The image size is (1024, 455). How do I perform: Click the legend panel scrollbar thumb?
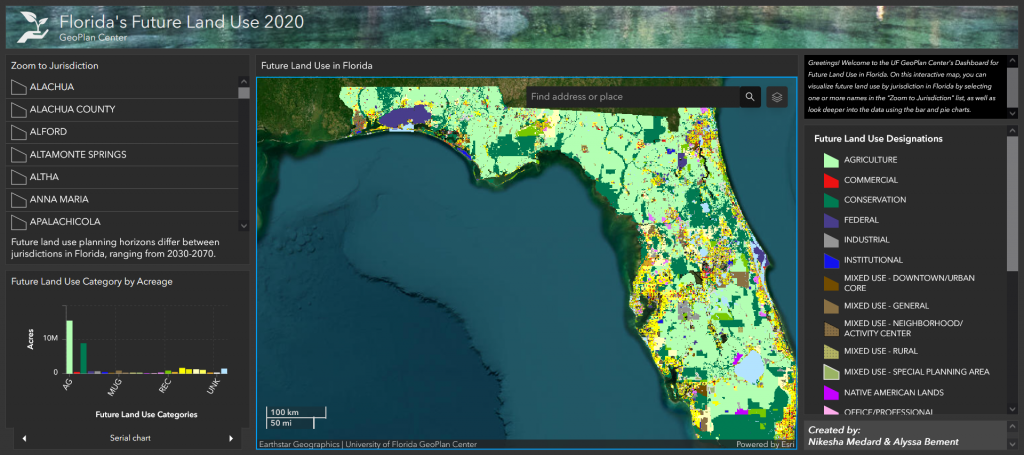pos(1012,202)
